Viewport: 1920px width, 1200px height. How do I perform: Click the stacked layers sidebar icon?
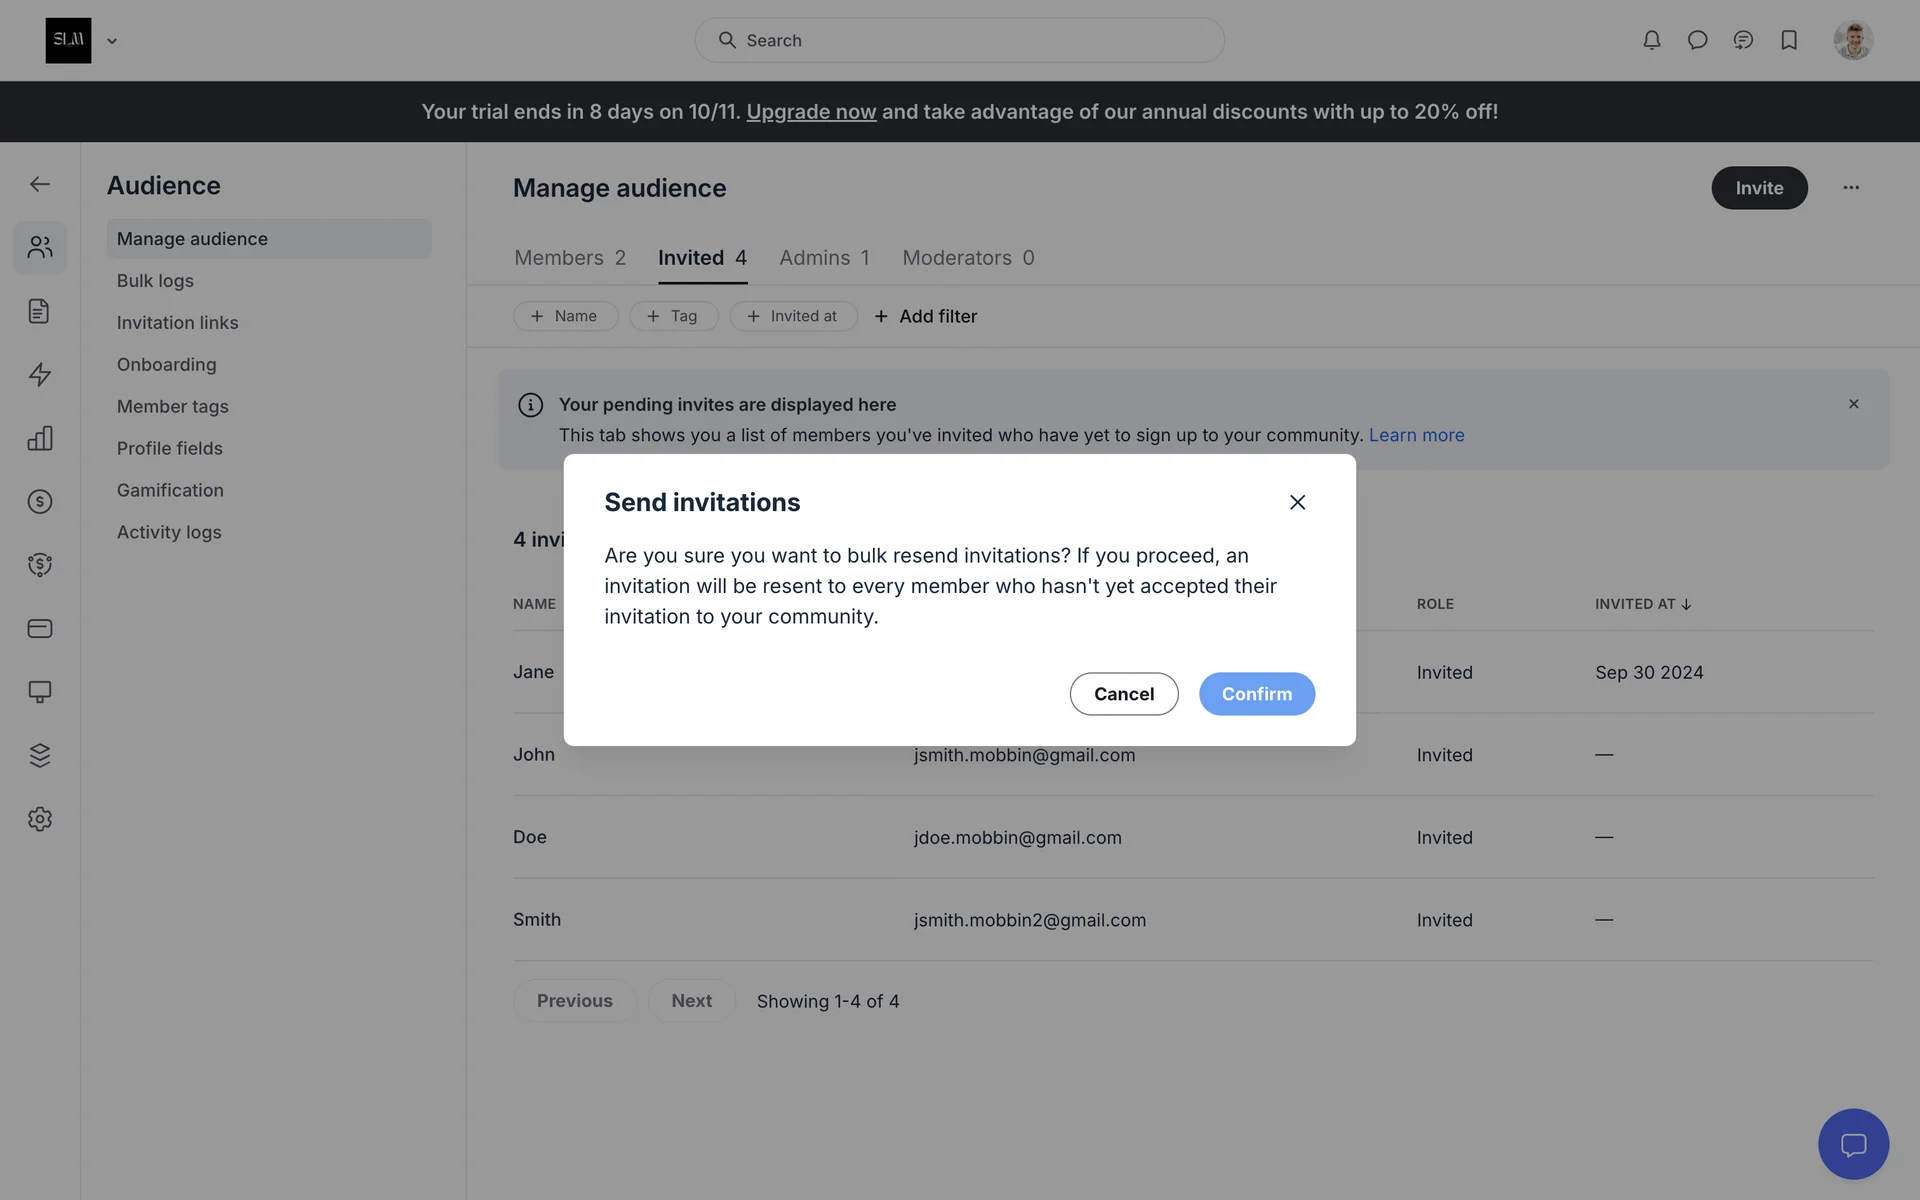[40, 755]
